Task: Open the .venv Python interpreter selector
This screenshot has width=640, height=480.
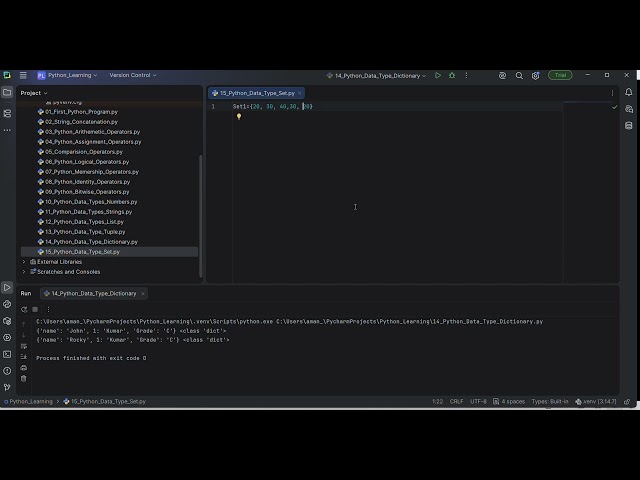Action: 596,402
